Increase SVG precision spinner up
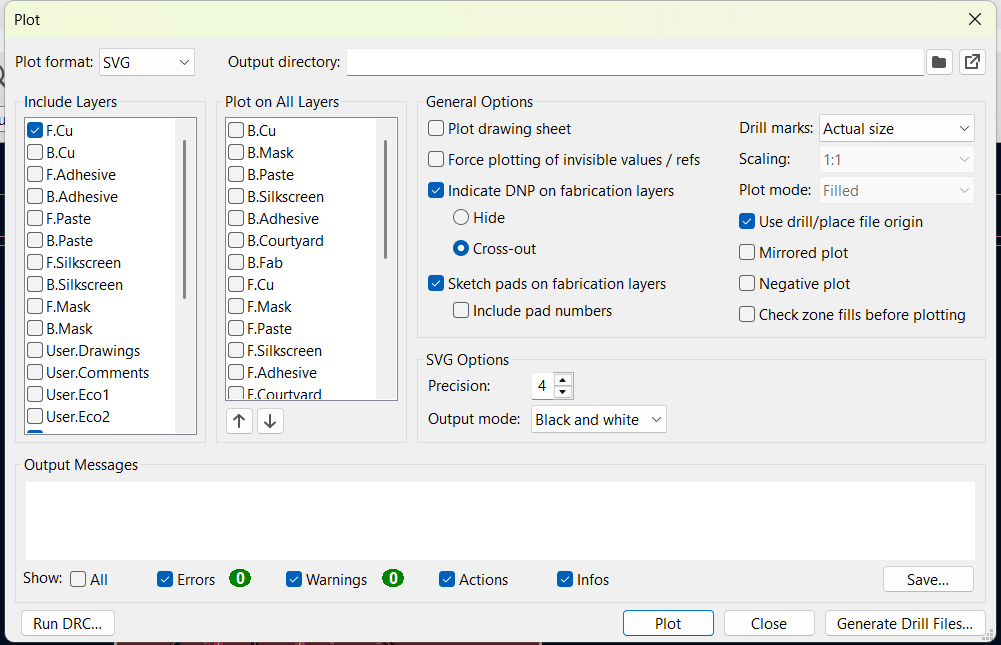 point(562,379)
